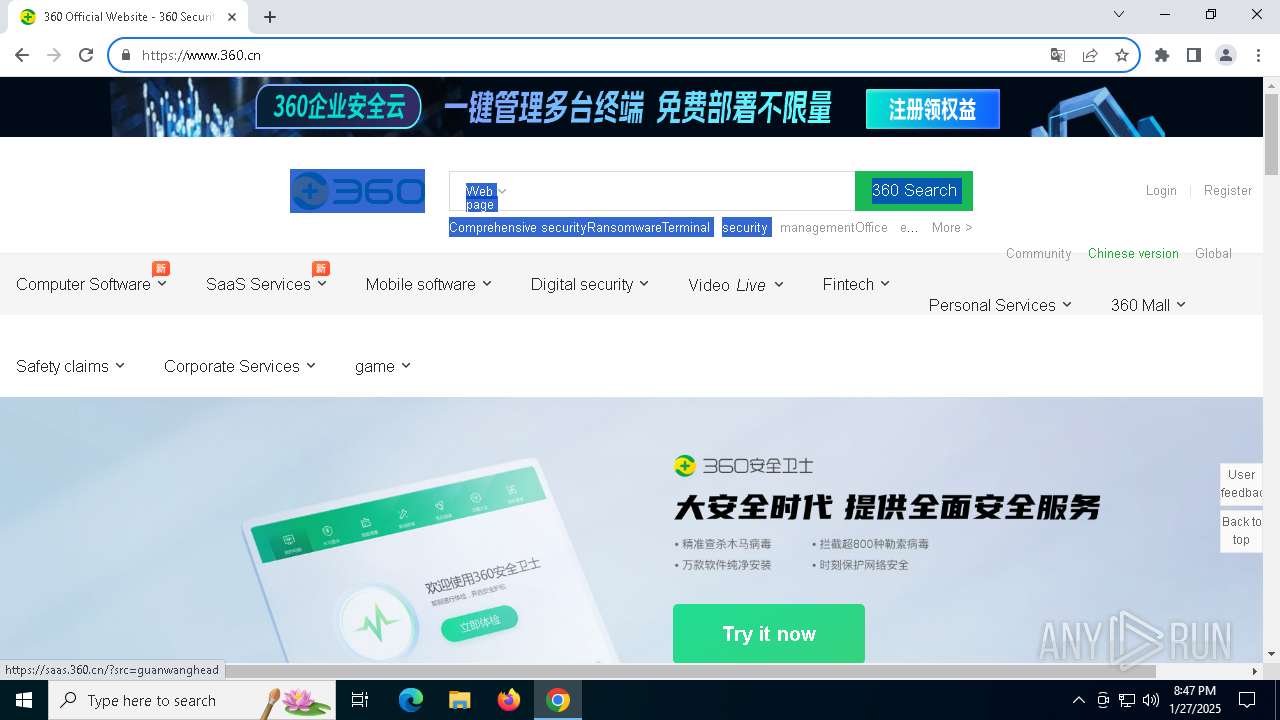Viewport: 1280px width, 720px height.
Task: Click the Register link
Action: (1228, 190)
